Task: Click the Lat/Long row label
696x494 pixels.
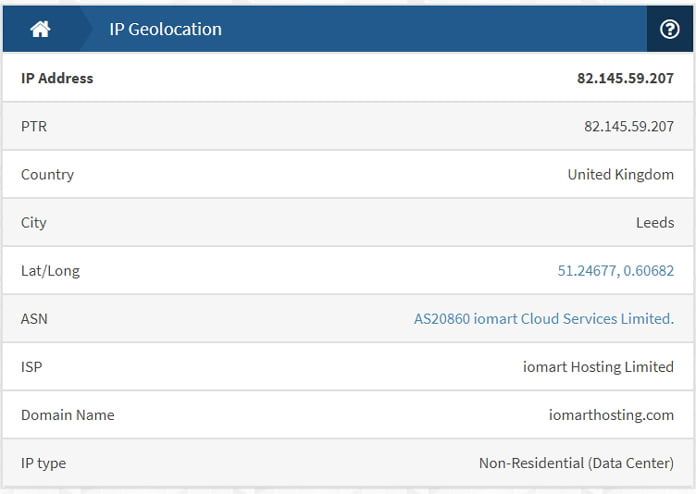Action: [x=50, y=270]
